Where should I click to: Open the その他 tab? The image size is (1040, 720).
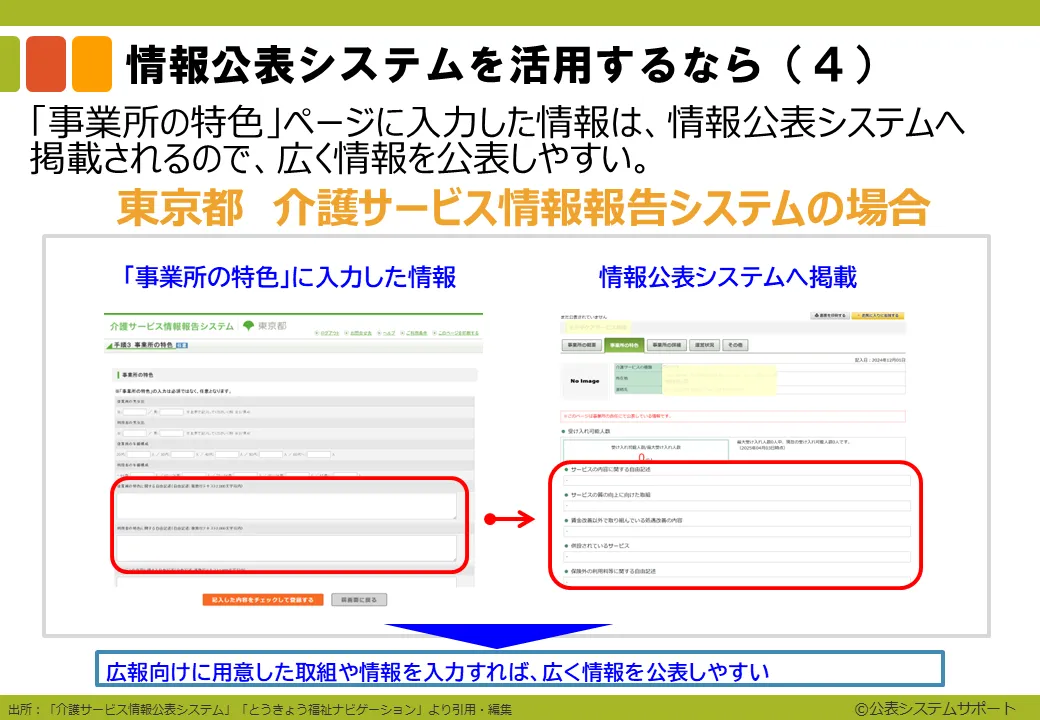735,345
